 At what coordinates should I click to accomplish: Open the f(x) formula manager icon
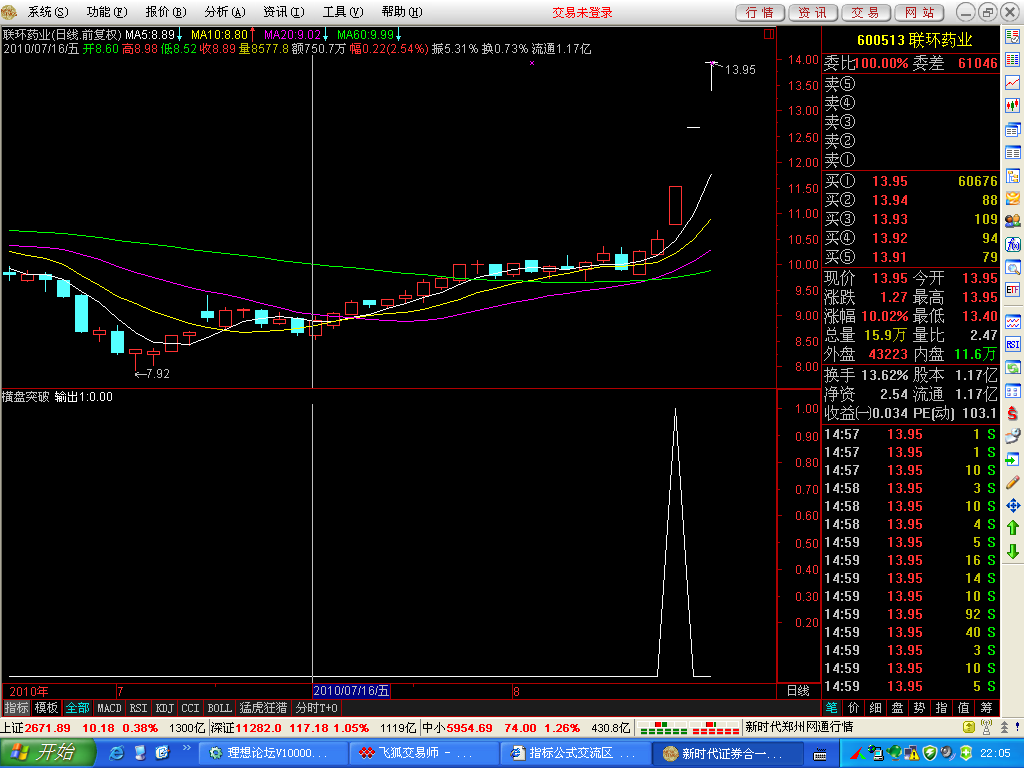[x=1012, y=244]
